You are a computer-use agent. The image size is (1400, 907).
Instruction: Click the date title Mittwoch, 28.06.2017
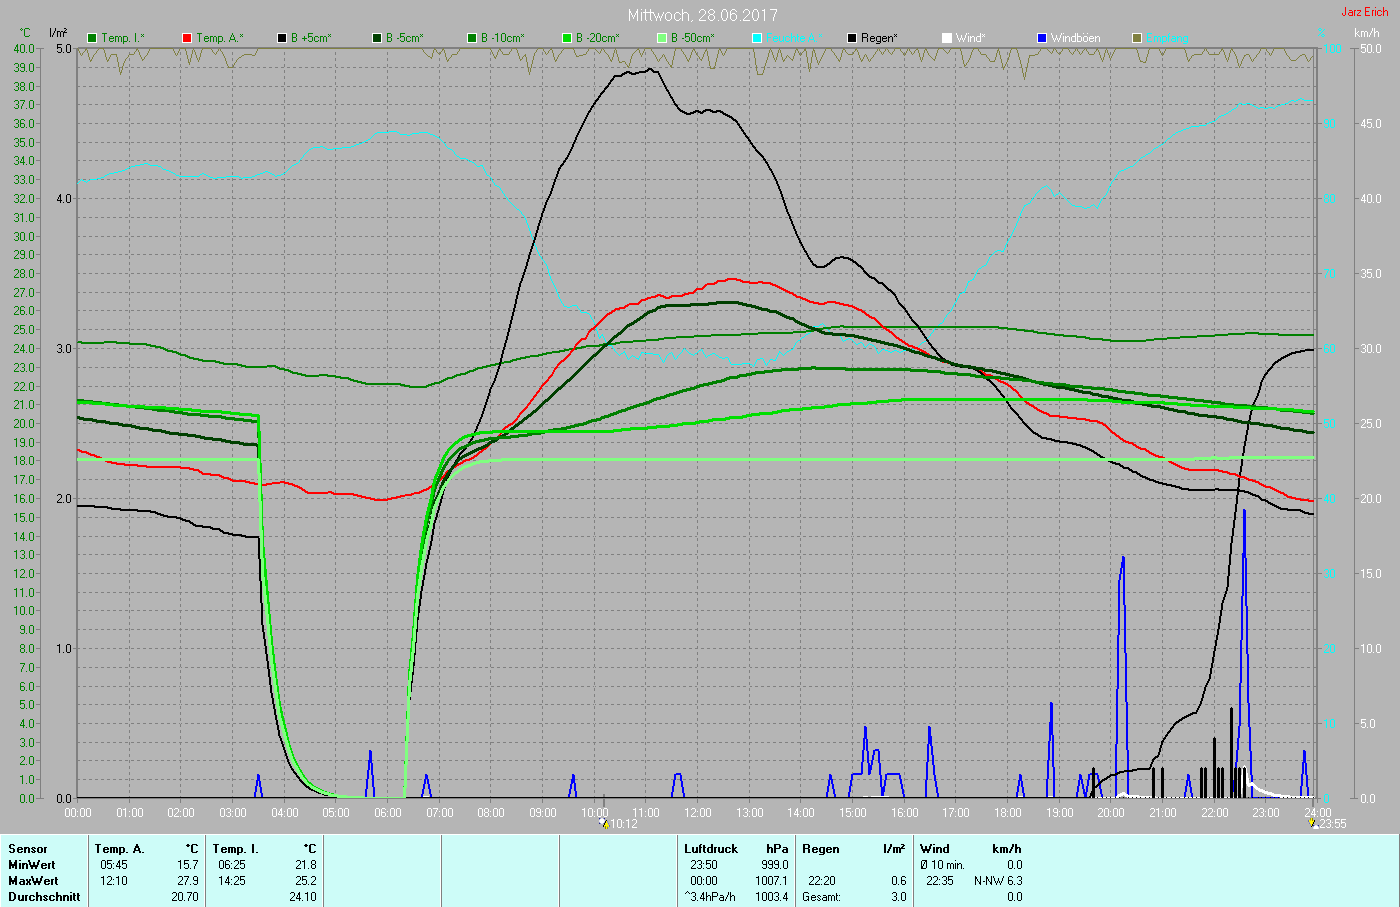pos(702,15)
